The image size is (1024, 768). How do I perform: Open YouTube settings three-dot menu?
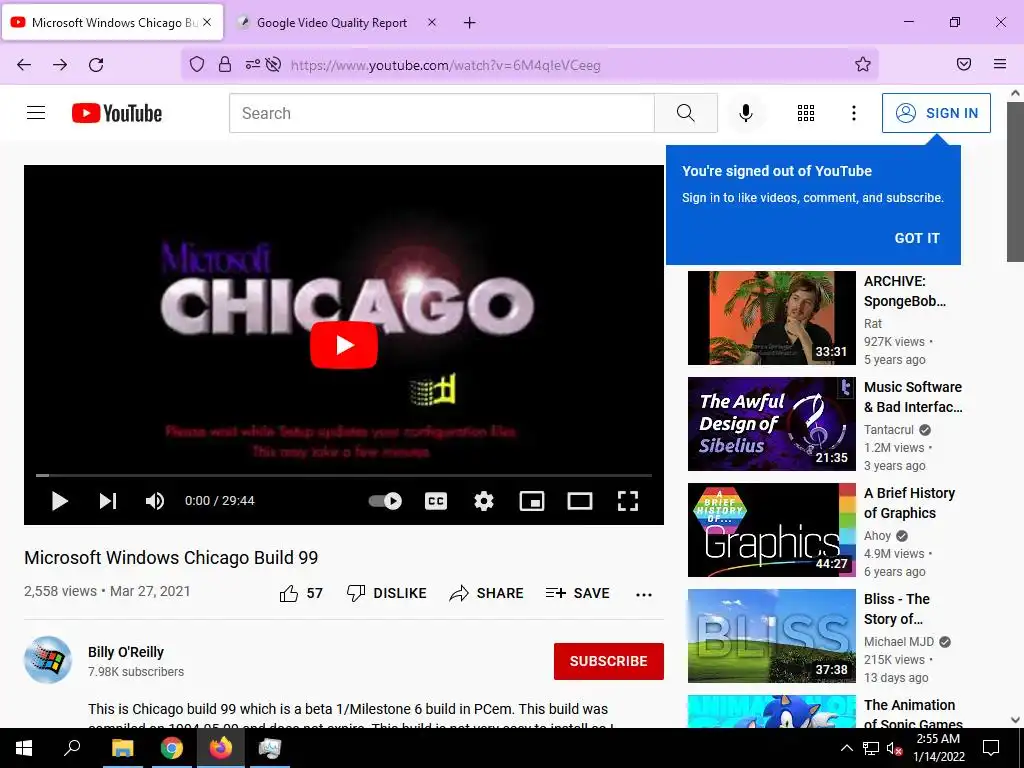pyautogui.click(x=854, y=113)
